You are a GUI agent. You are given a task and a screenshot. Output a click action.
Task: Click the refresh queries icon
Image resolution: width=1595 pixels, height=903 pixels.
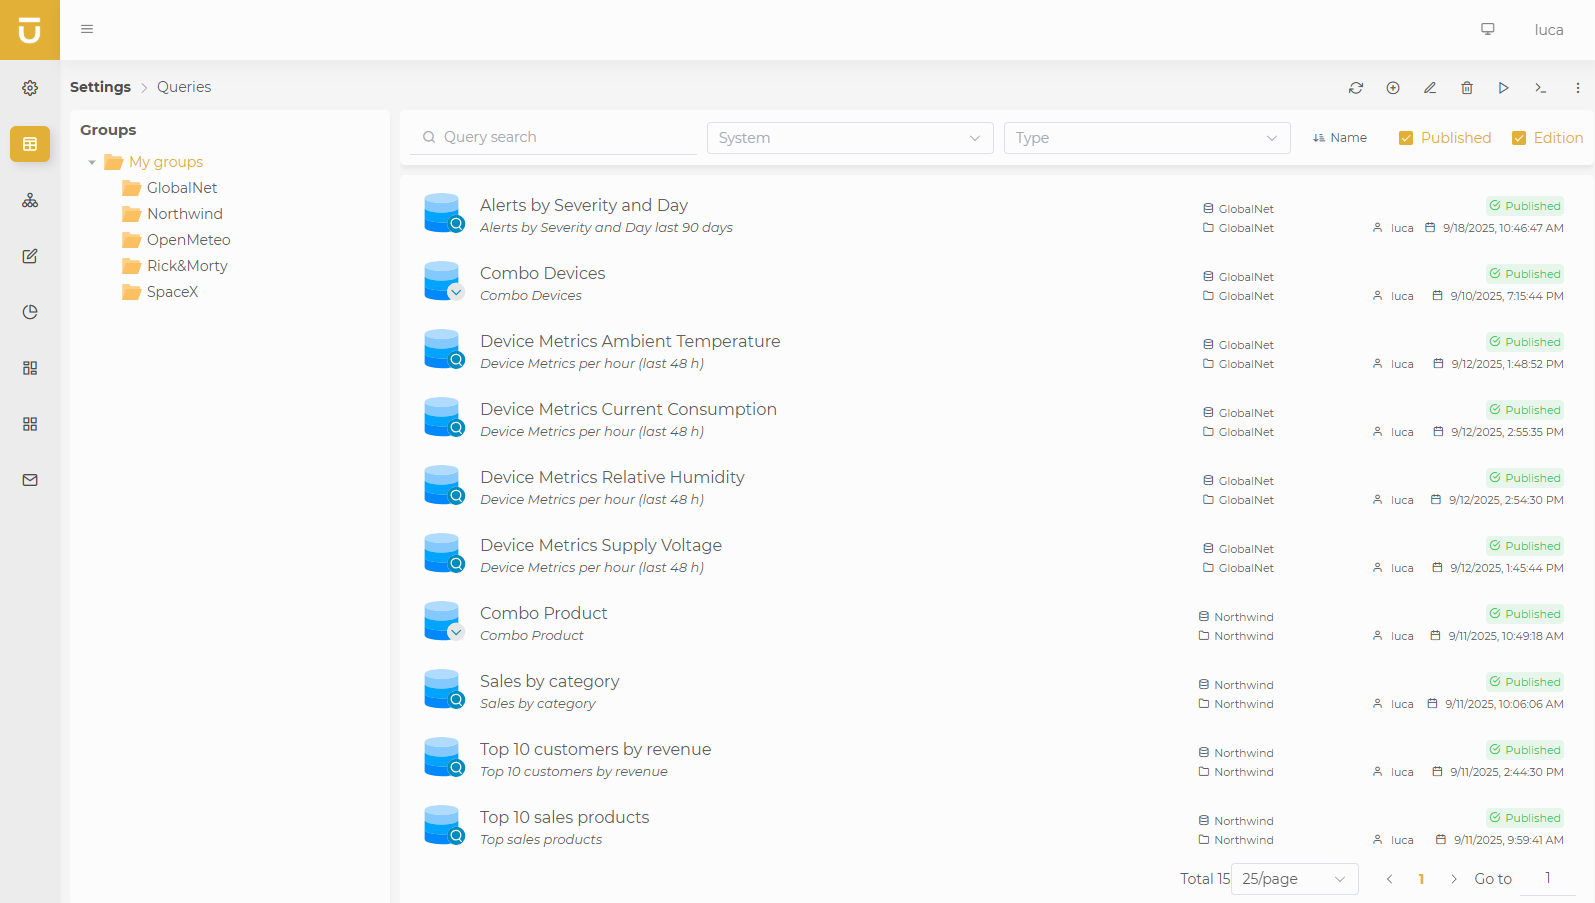click(x=1356, y=88)
